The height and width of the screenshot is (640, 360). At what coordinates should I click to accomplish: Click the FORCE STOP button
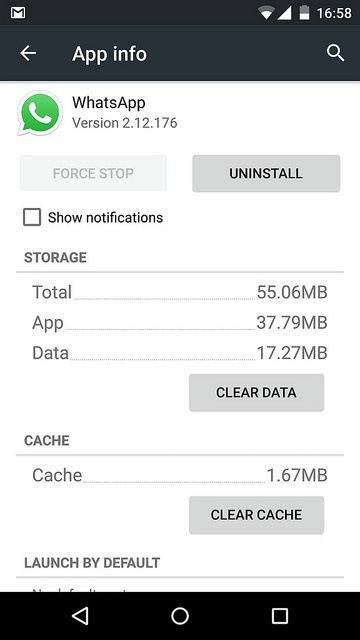pos(93,173)
